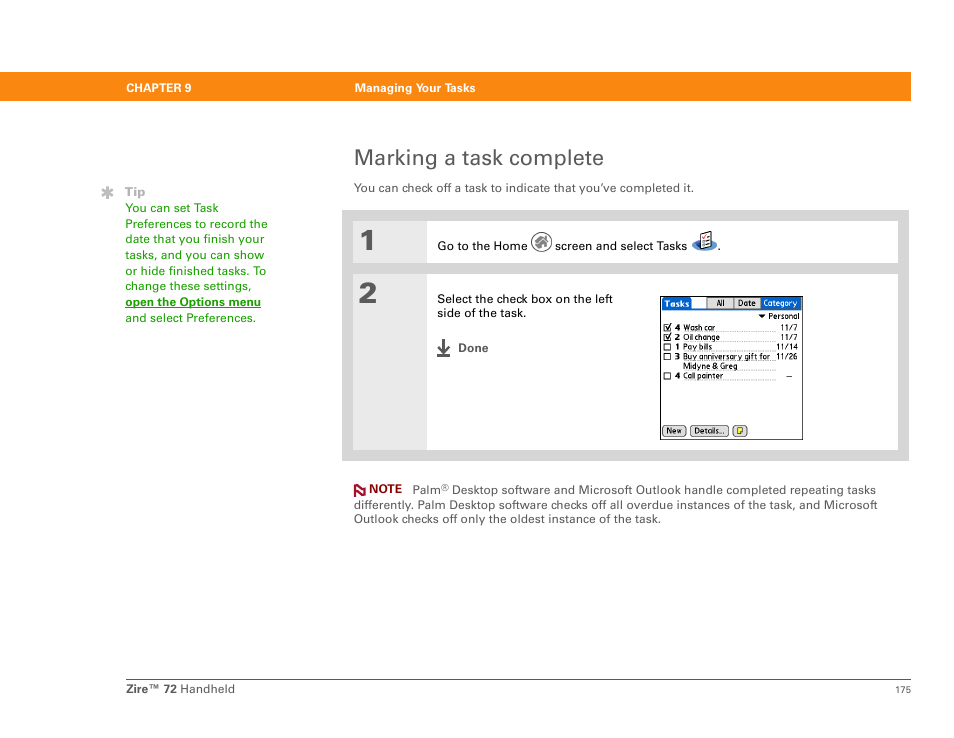Click the Zire 72 Handheld footer text
Screen dimensions: 954x738
click(180, 689)
